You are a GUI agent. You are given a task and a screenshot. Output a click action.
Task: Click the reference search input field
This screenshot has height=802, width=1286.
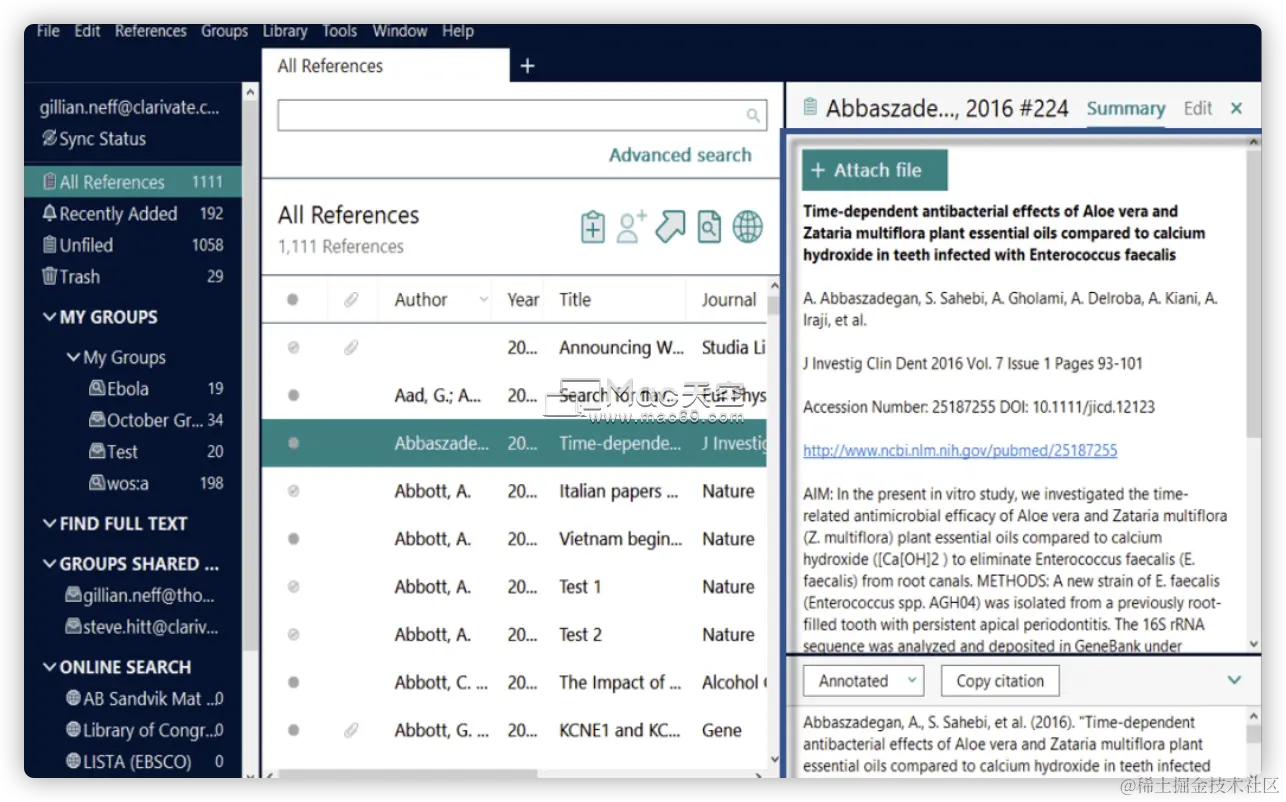522,115
